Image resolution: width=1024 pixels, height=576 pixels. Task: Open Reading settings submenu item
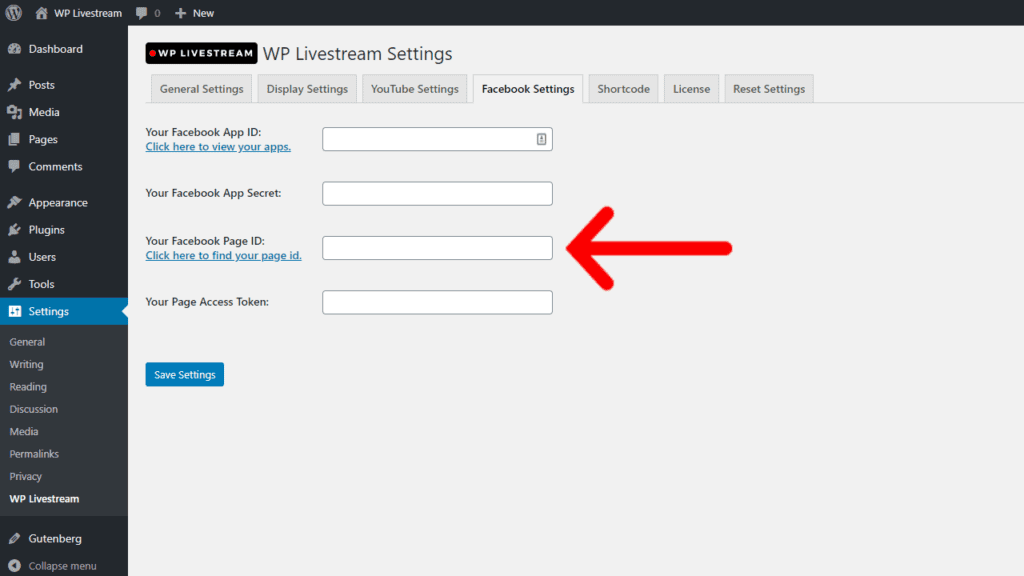(28, 387)
